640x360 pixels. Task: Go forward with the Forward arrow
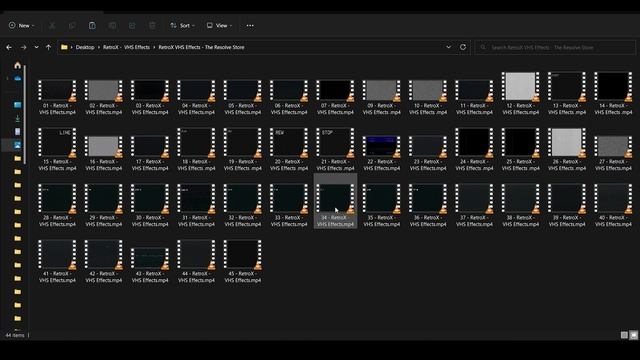click(24, 47)
